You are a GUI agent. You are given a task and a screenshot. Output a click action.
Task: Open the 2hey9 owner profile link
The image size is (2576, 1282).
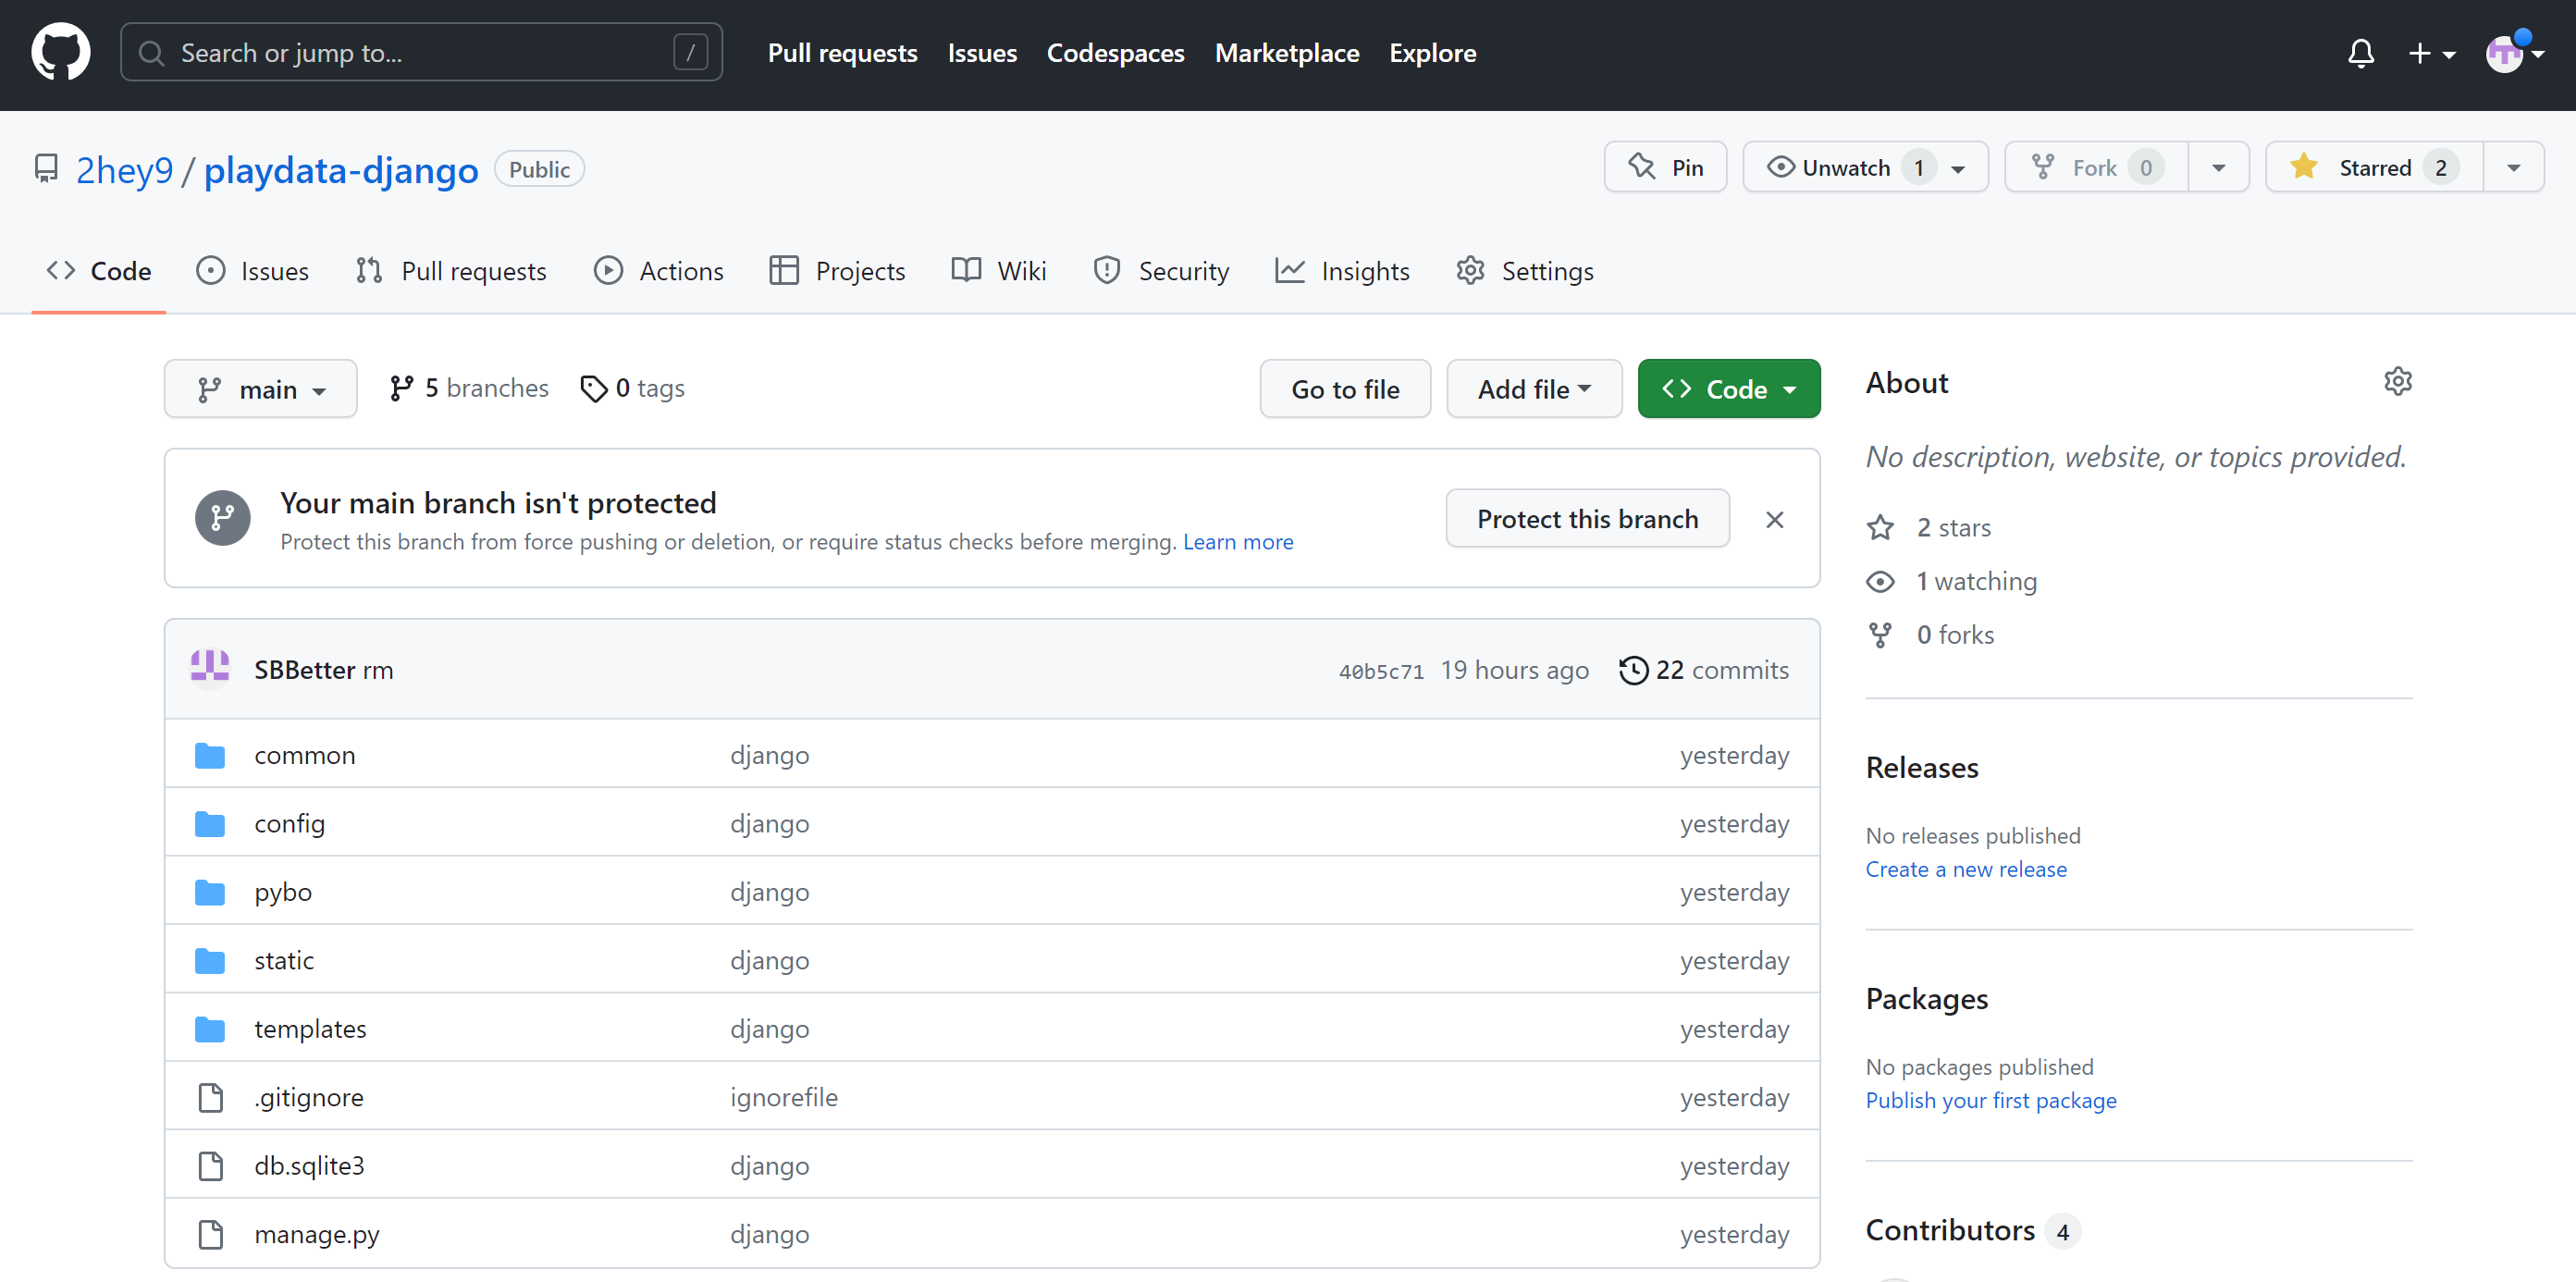tap(124, 170)
